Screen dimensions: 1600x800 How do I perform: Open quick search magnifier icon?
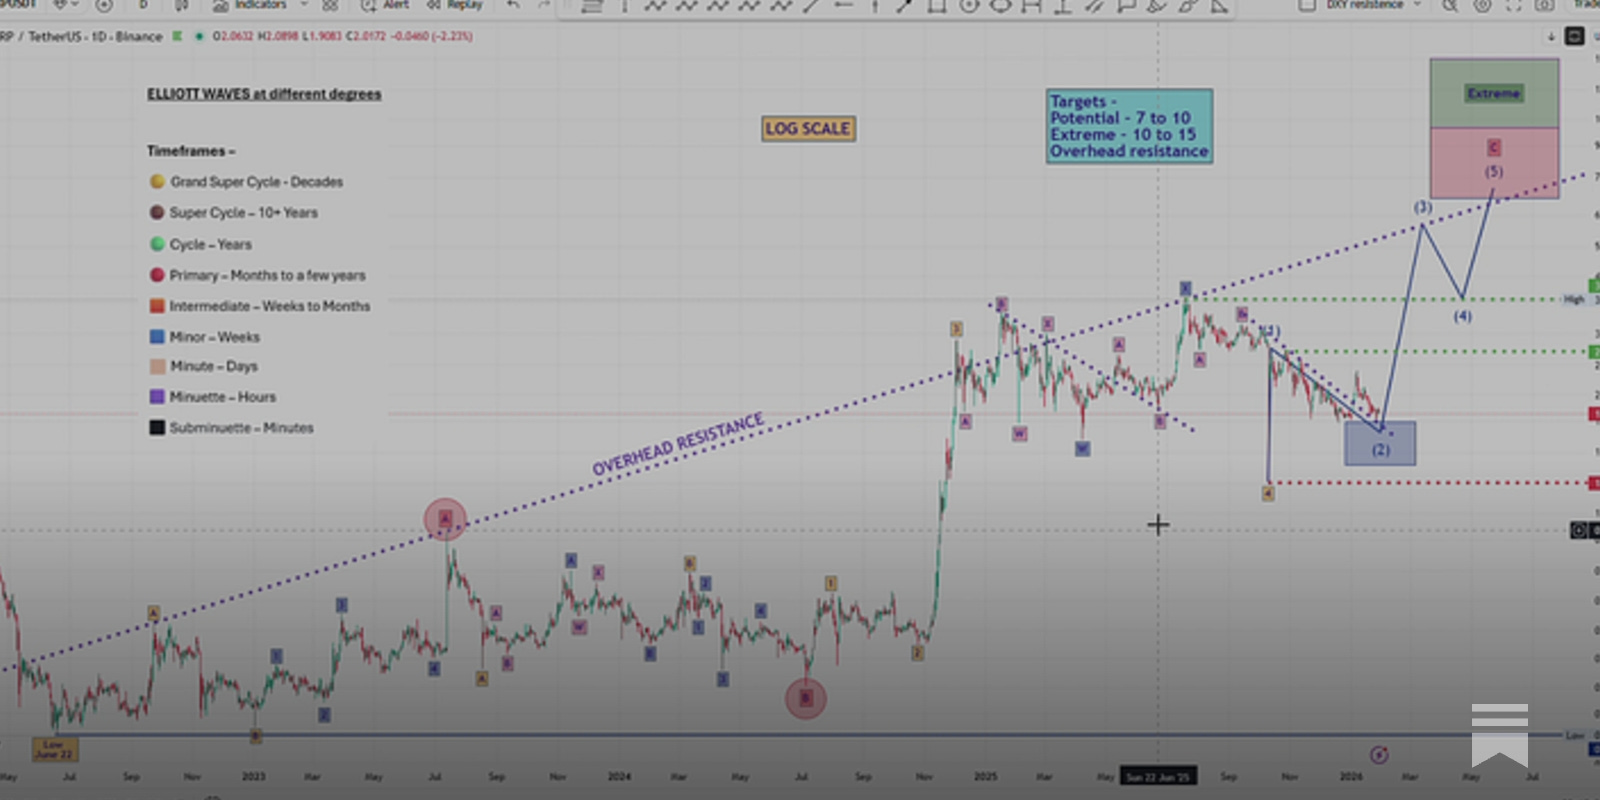[x=1450, y=5]
